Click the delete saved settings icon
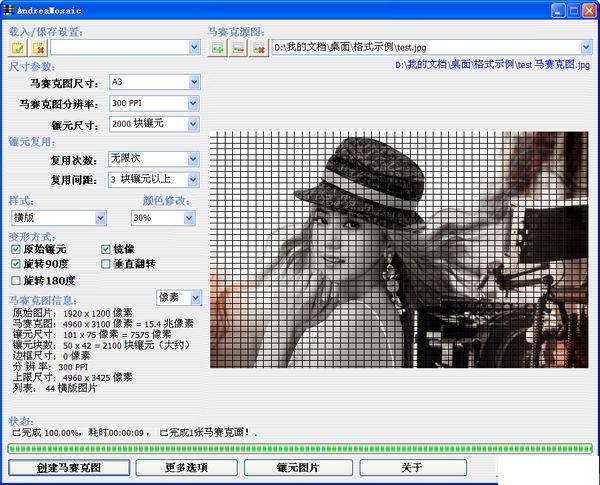This screenshot has height=485, width=600. pos(38,47)
